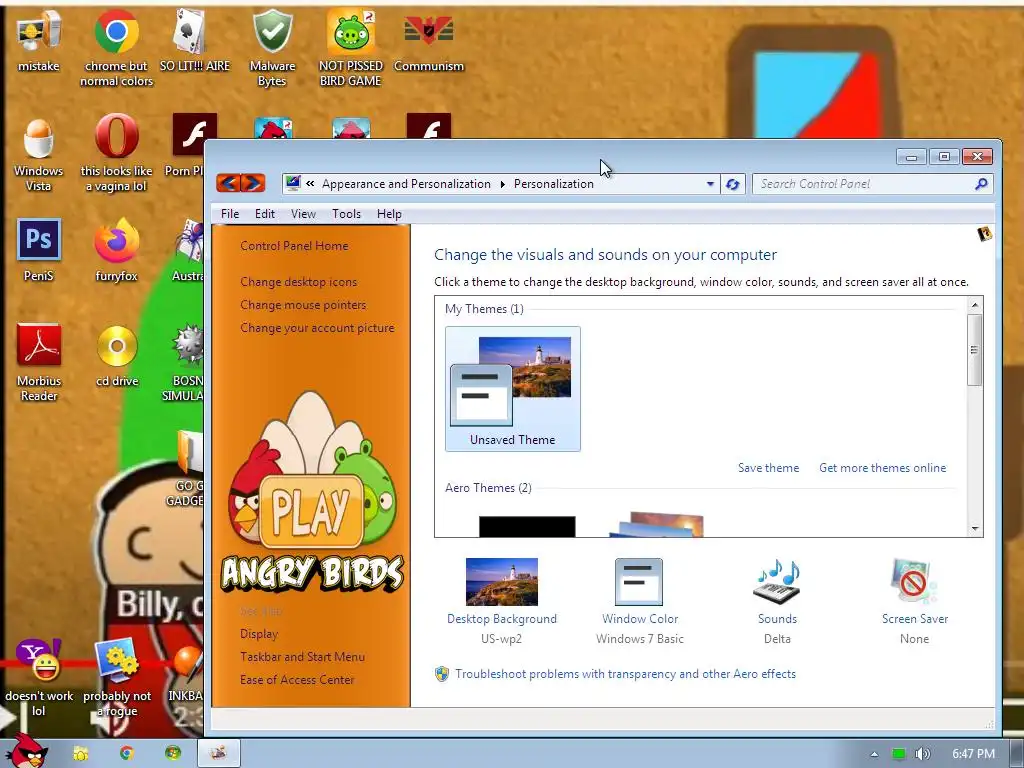Image resolution: width=1024 pixels, height=768 pixels.
Task: Open the Windows Vista egg icon
Action: tap(39, 154)
